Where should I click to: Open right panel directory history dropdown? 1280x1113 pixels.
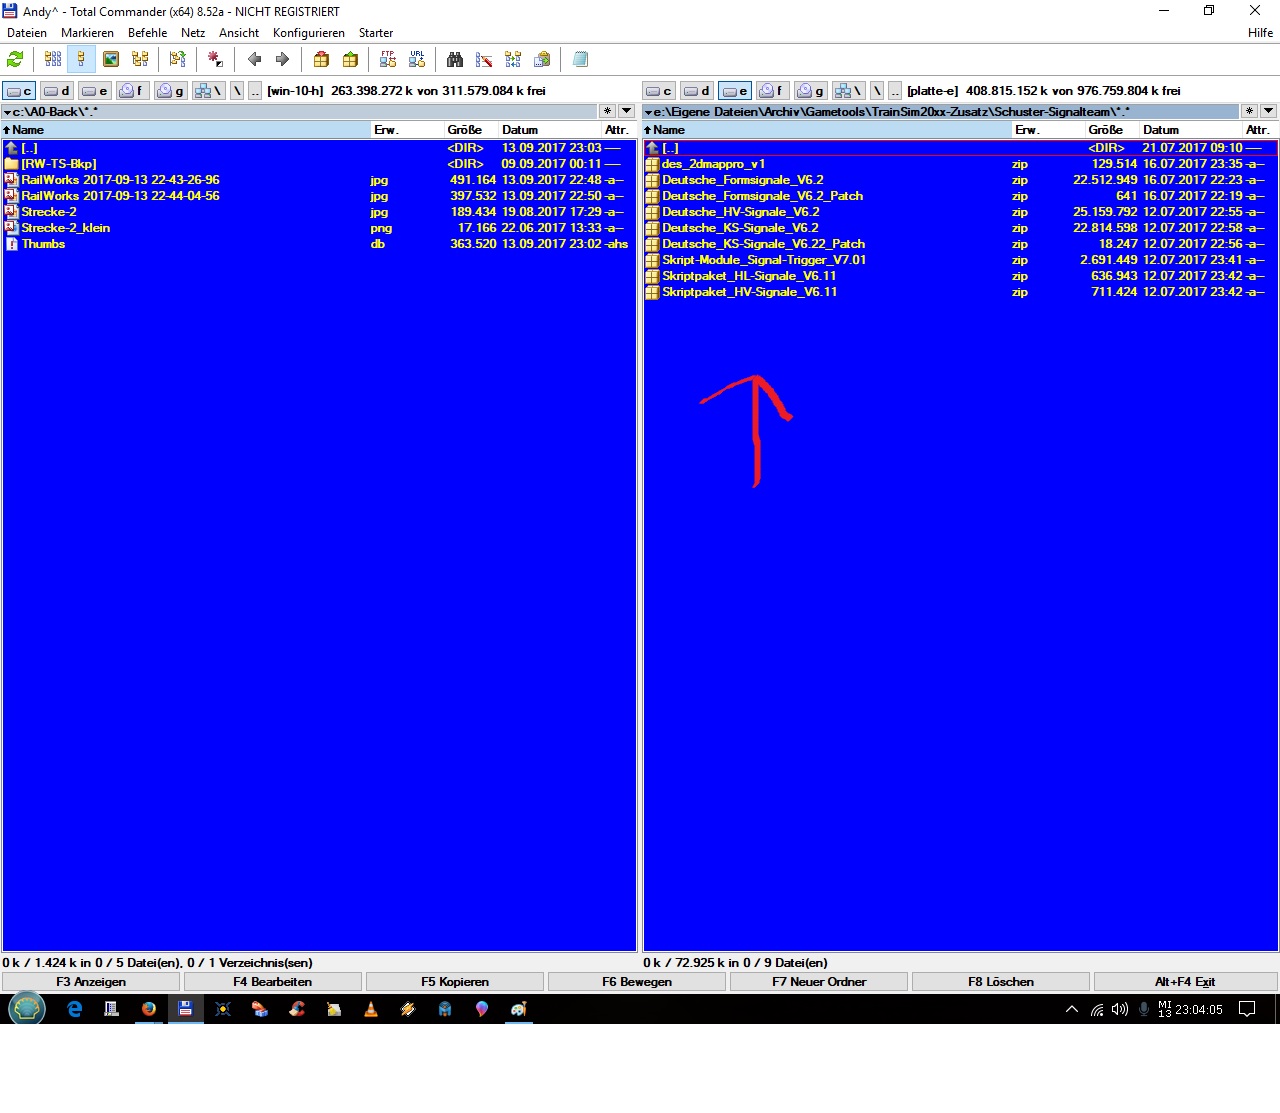tap(1268, 111)
